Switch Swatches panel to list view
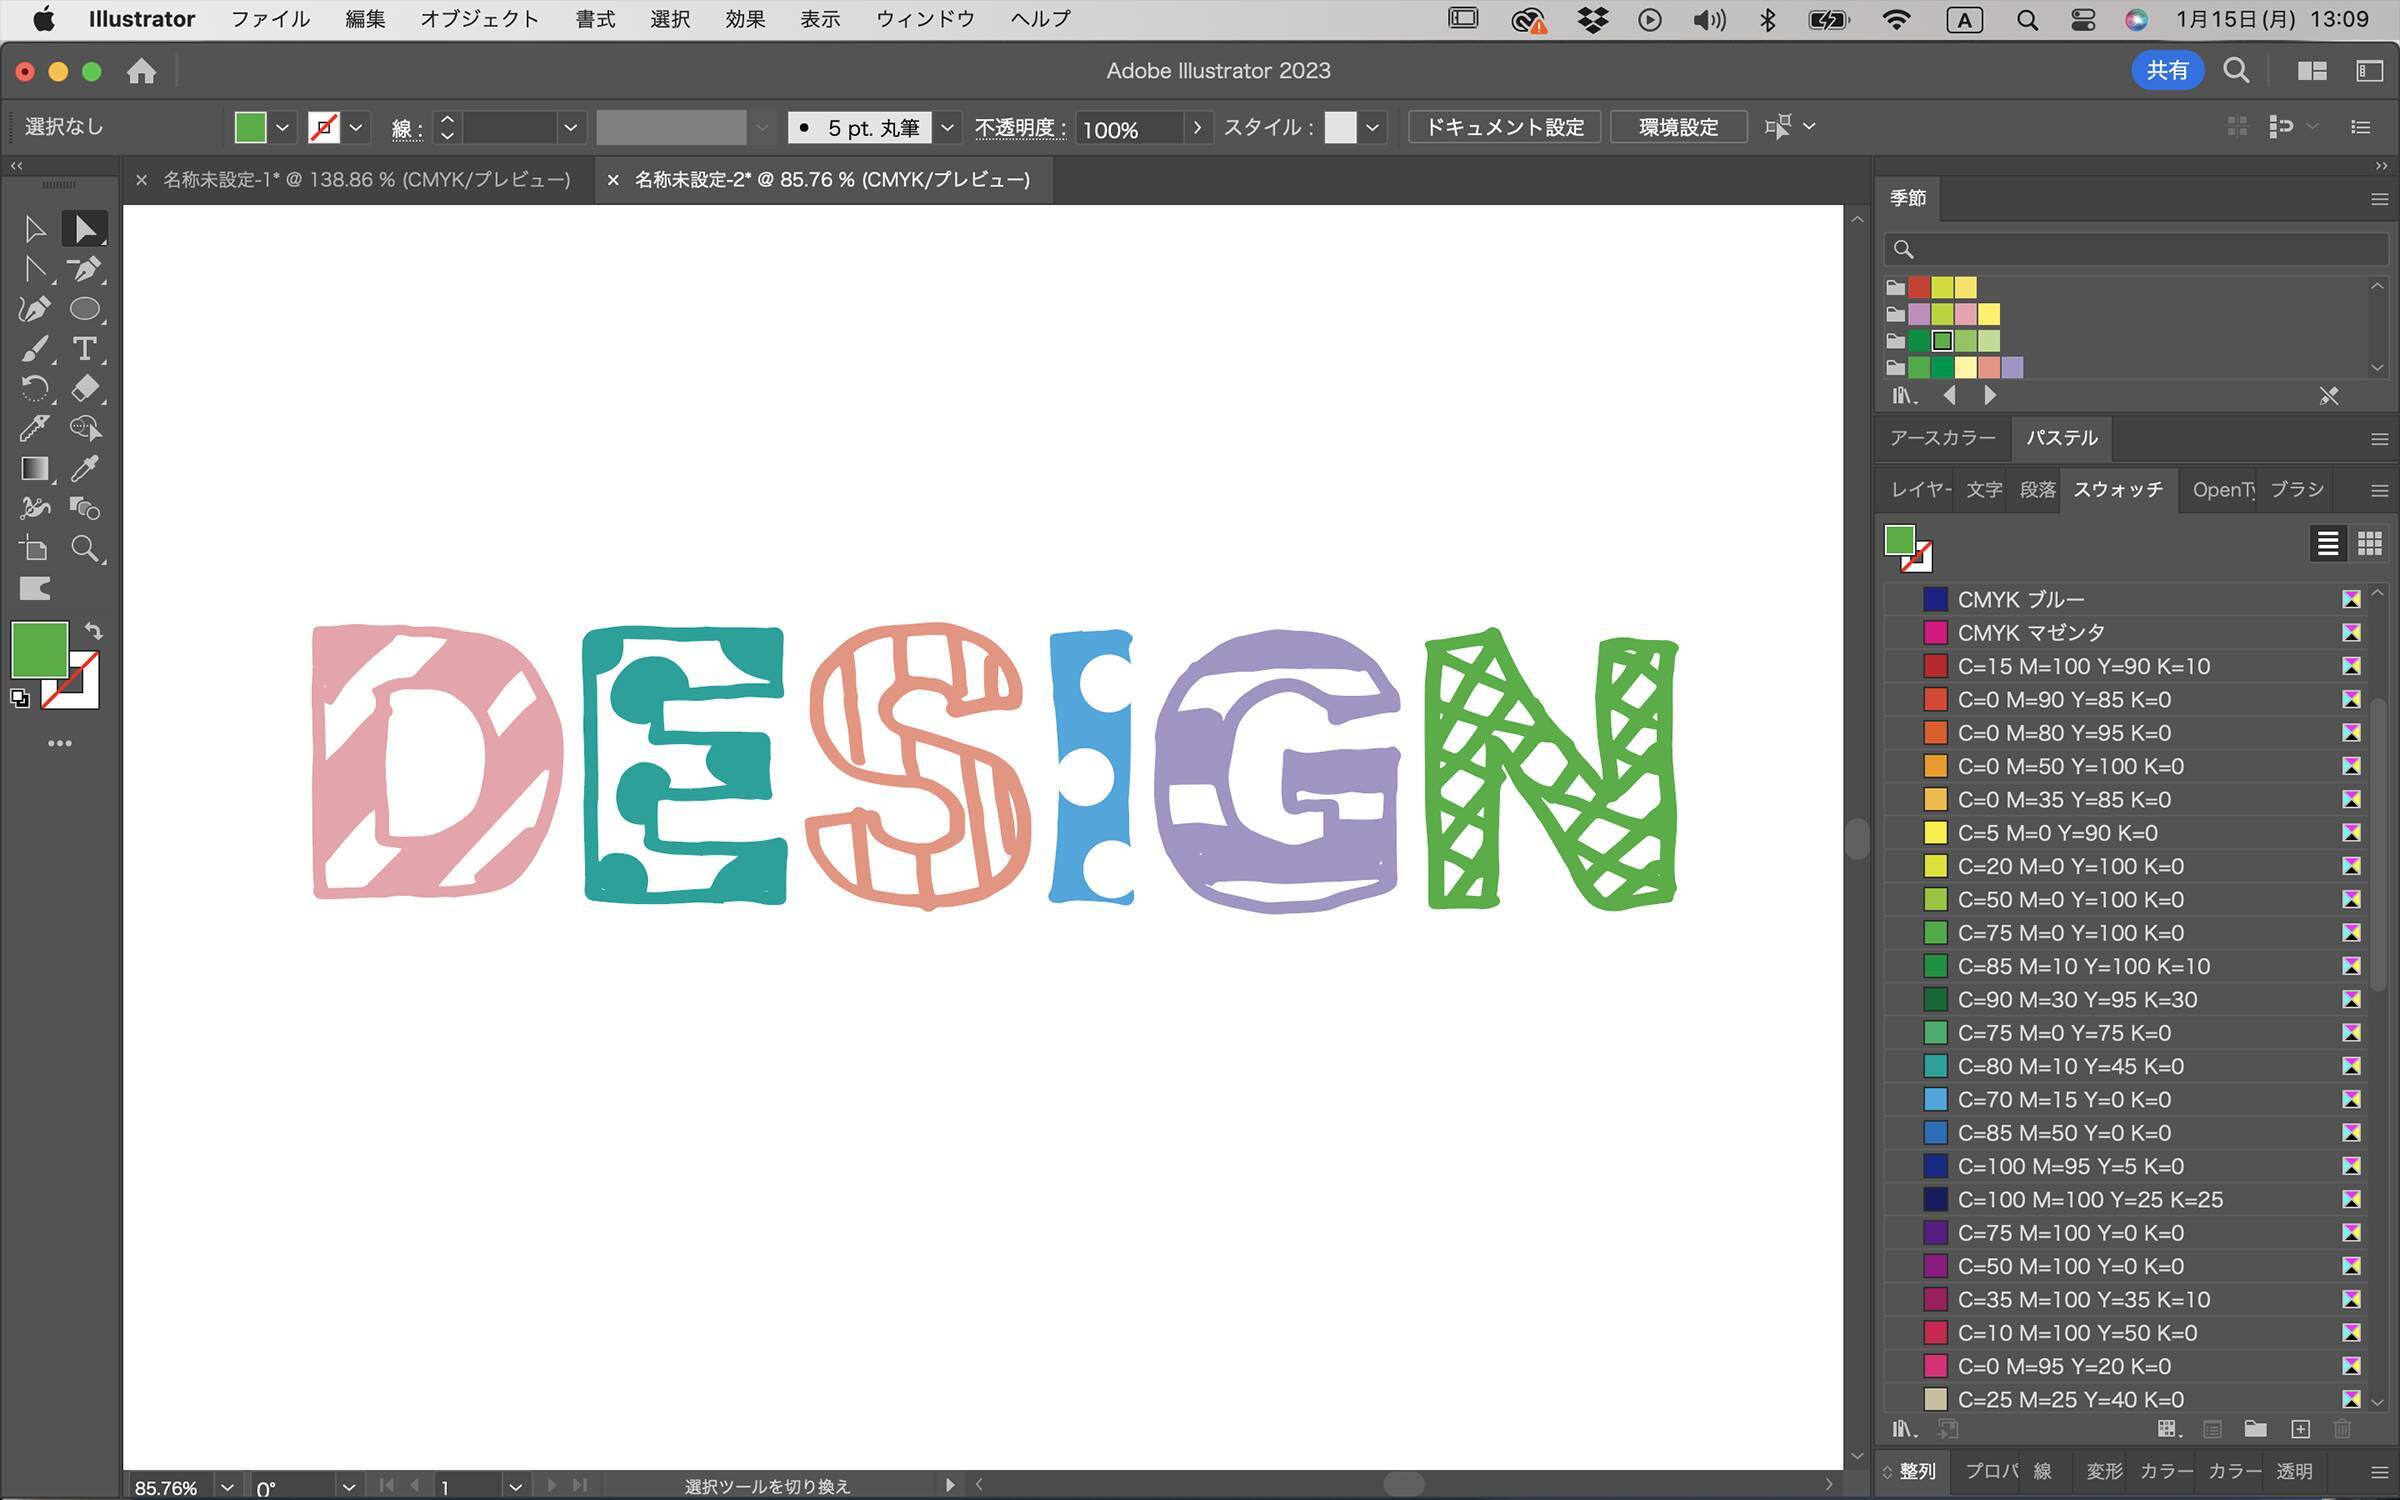This screenshot has height=1500, width=2400. [2327, 543]
